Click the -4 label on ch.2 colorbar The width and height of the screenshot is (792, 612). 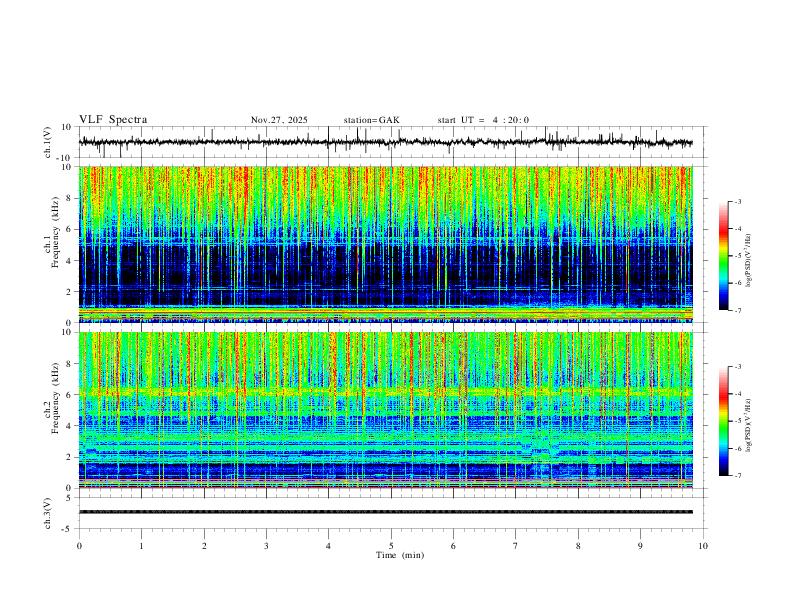(737, 394)
